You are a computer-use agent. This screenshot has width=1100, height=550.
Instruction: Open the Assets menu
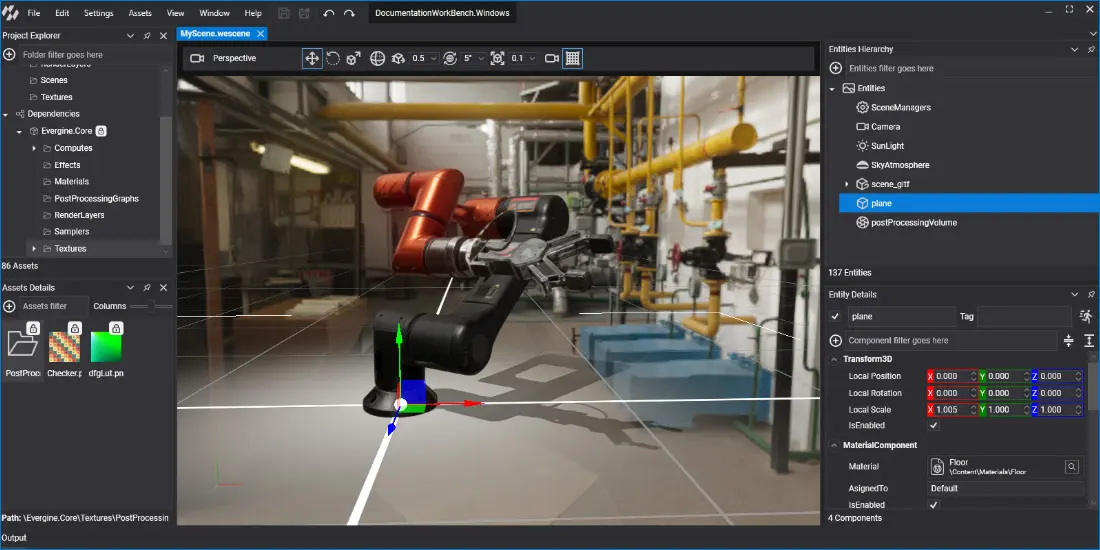click(x=140, y=14)
